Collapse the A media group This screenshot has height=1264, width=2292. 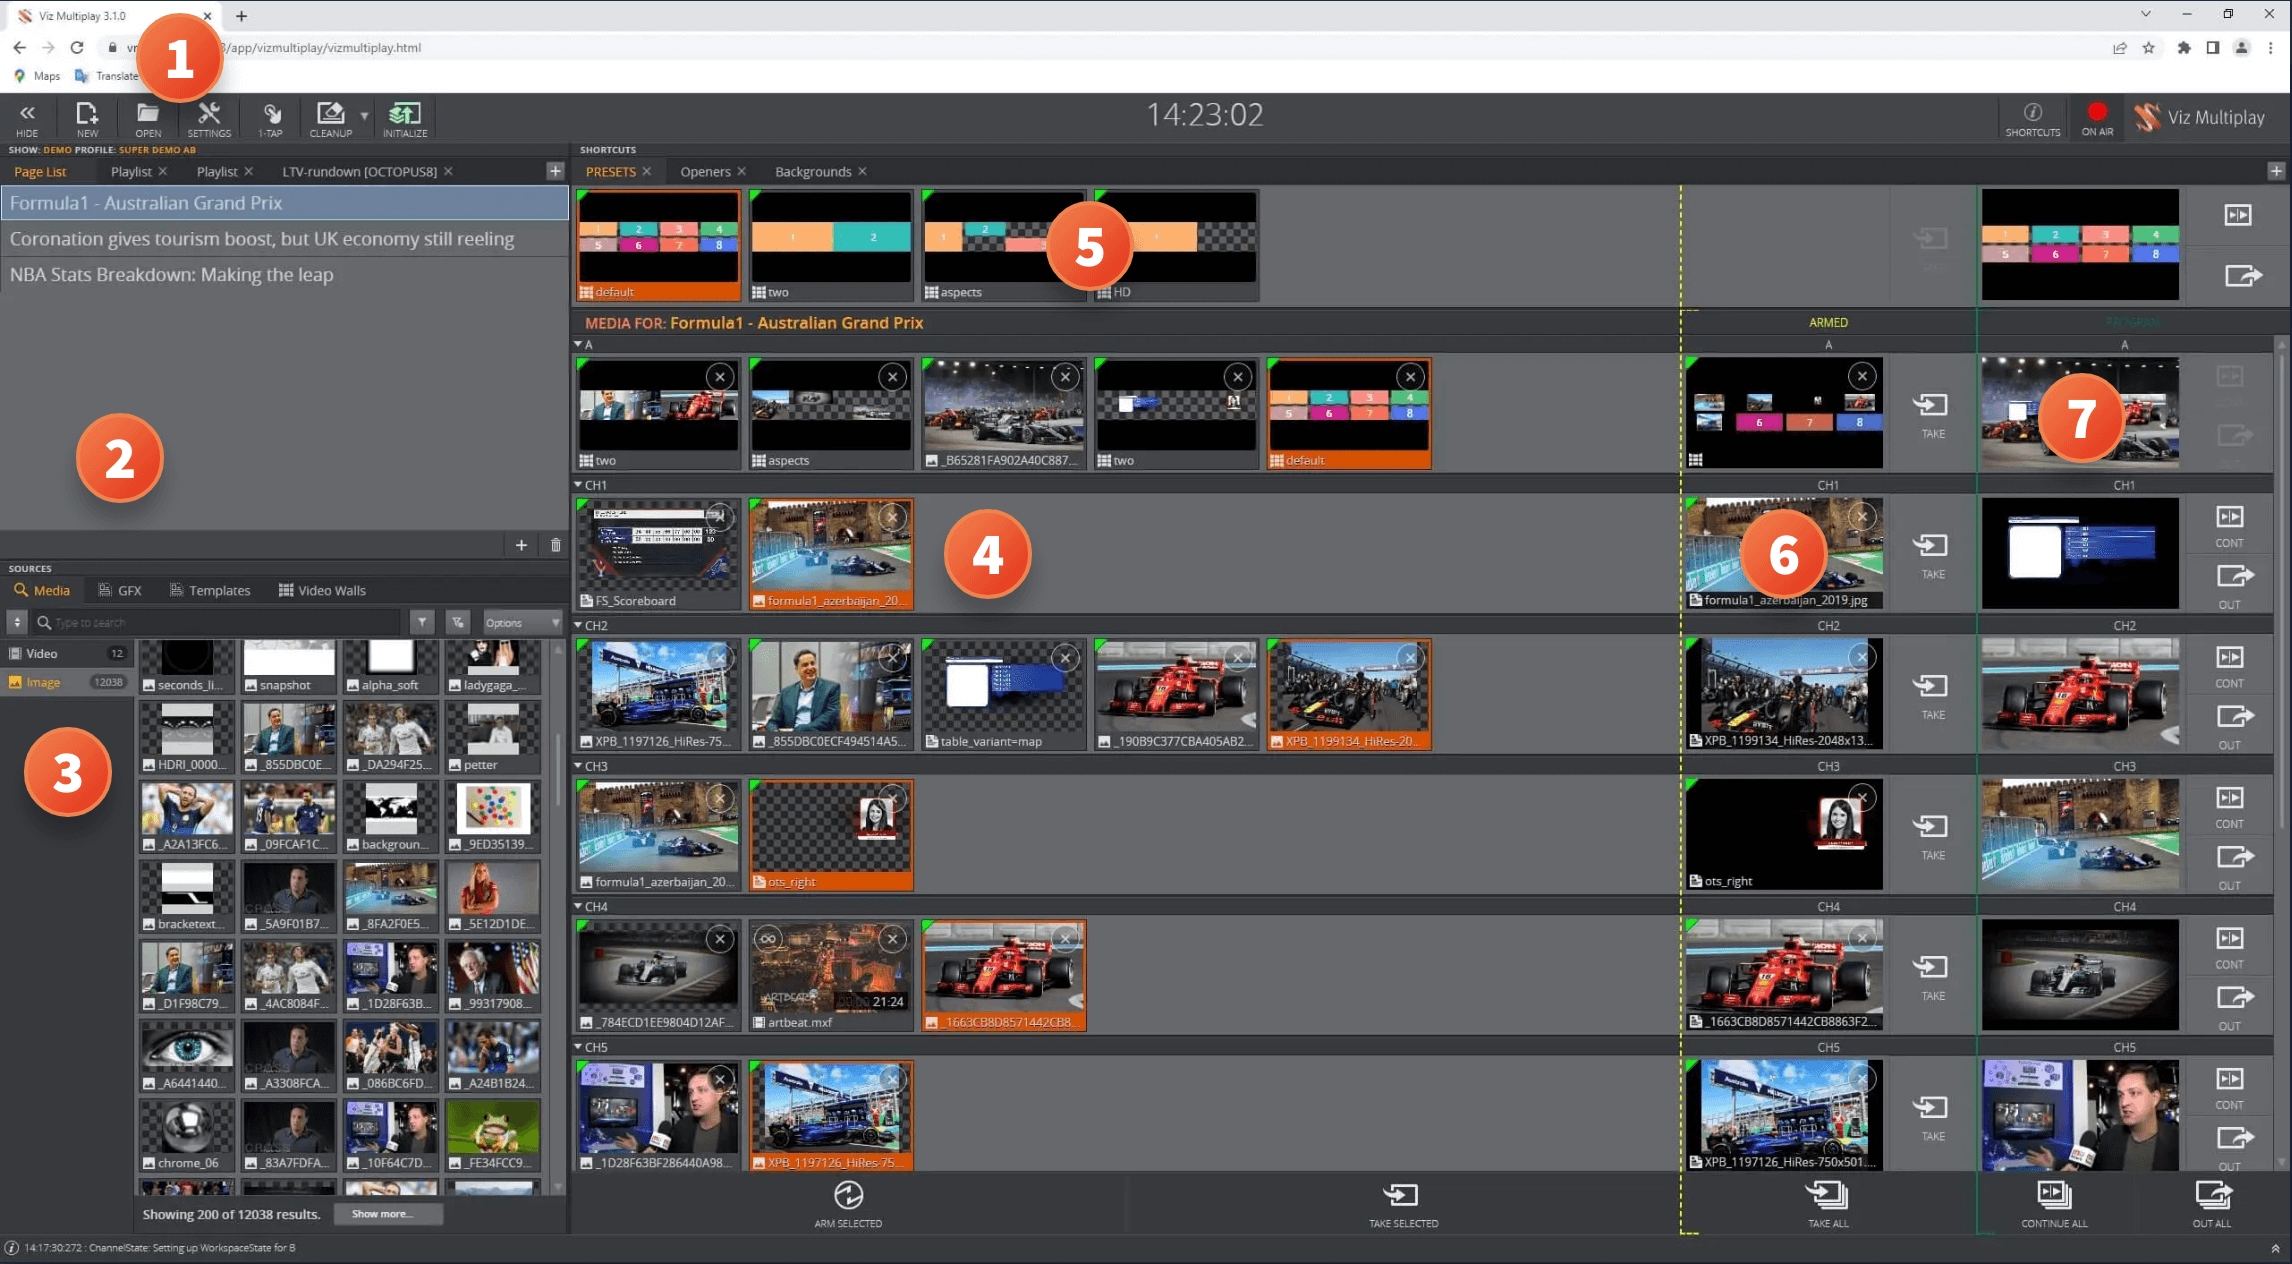pos(578,343)
